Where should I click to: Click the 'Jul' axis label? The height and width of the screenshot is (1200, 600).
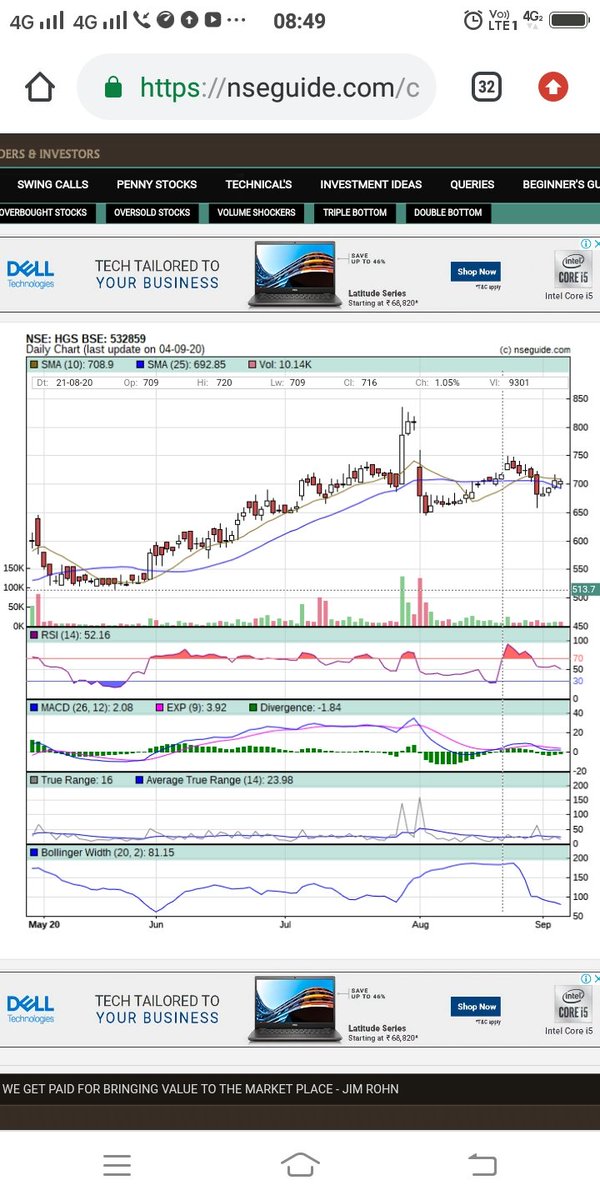point(286,926)
